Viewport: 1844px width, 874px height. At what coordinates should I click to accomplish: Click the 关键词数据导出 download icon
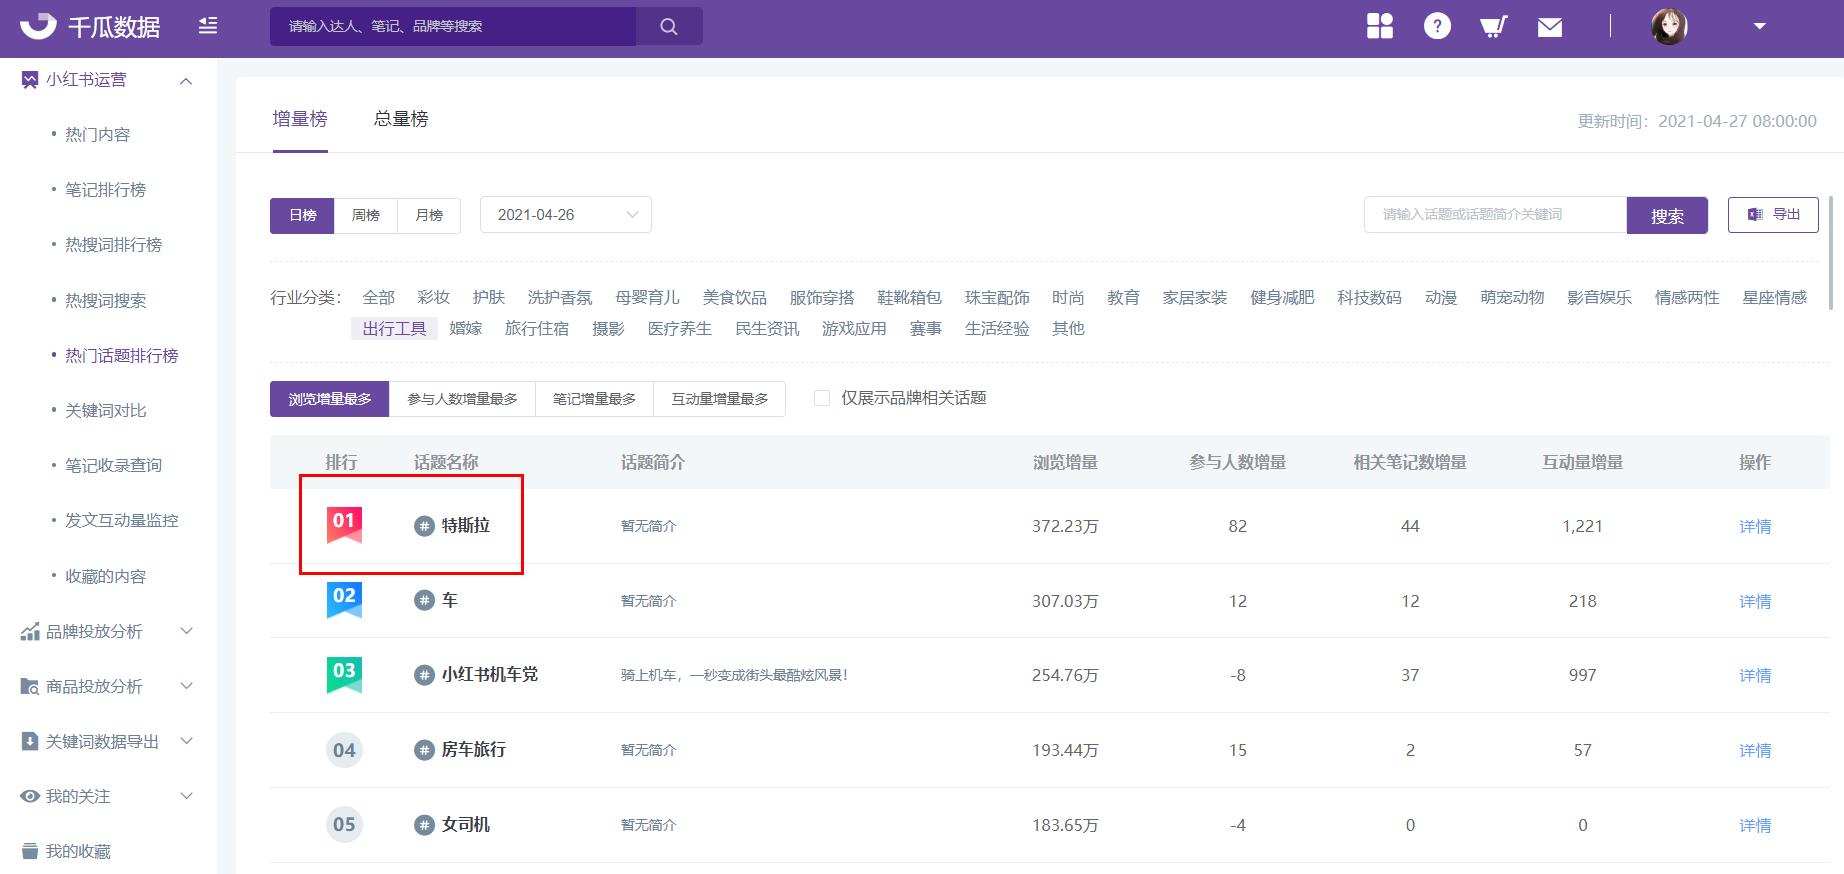(30, 741)
